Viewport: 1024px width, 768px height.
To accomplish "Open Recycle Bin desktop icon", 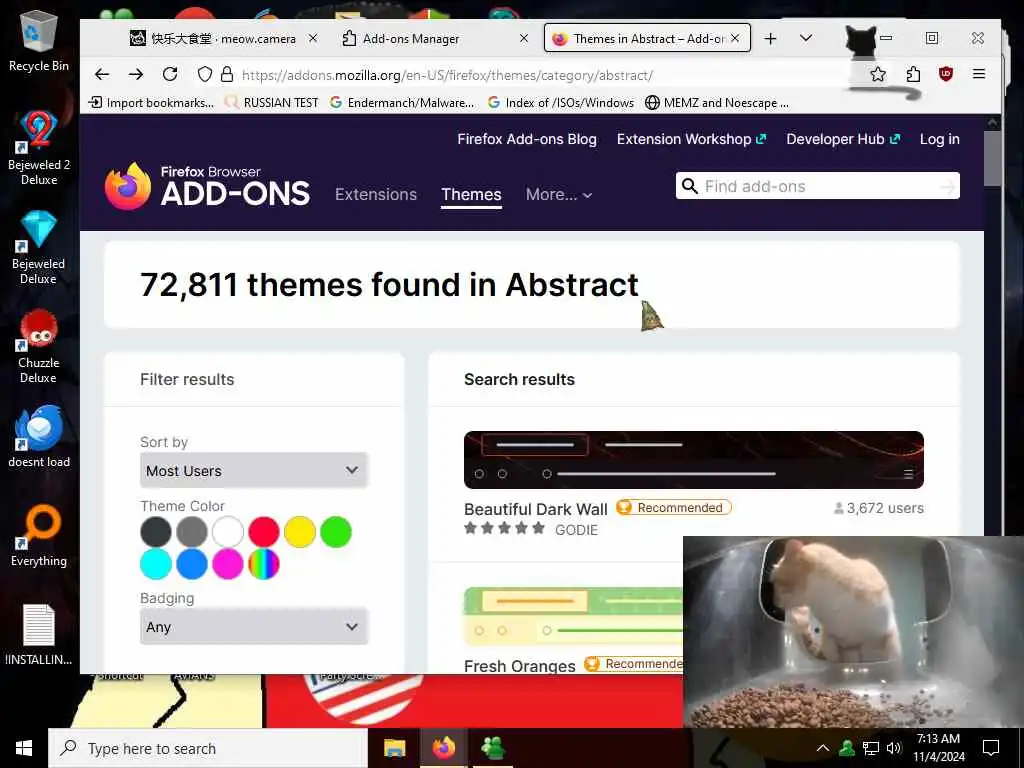I will click(x=39, y=42).
